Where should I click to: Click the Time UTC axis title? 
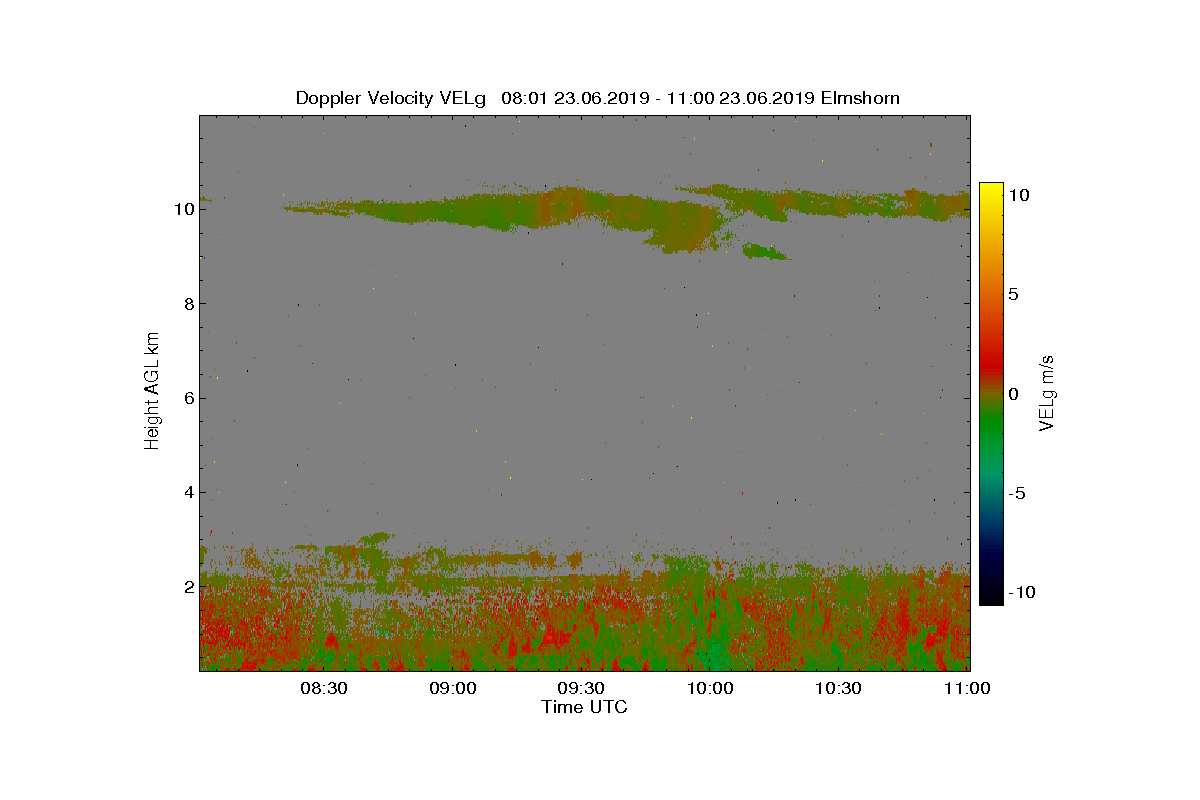[x=585, y=707]
